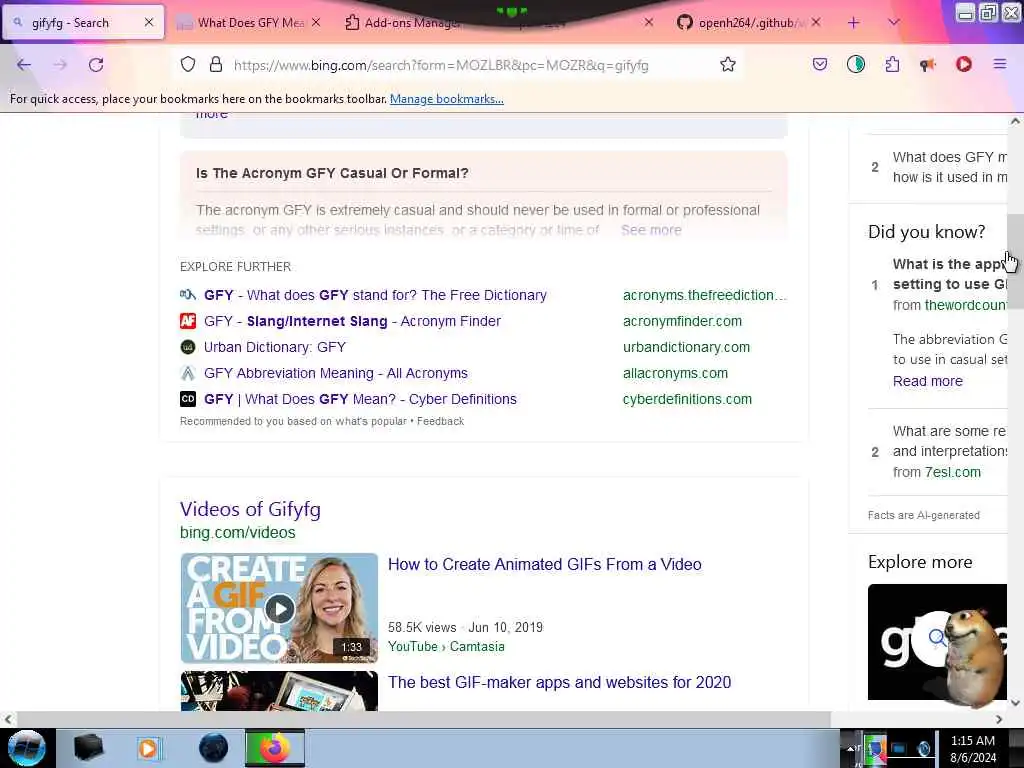Click the vertical scrollbar down arrow
The image size is (1024, 768).
point(1015,703)
